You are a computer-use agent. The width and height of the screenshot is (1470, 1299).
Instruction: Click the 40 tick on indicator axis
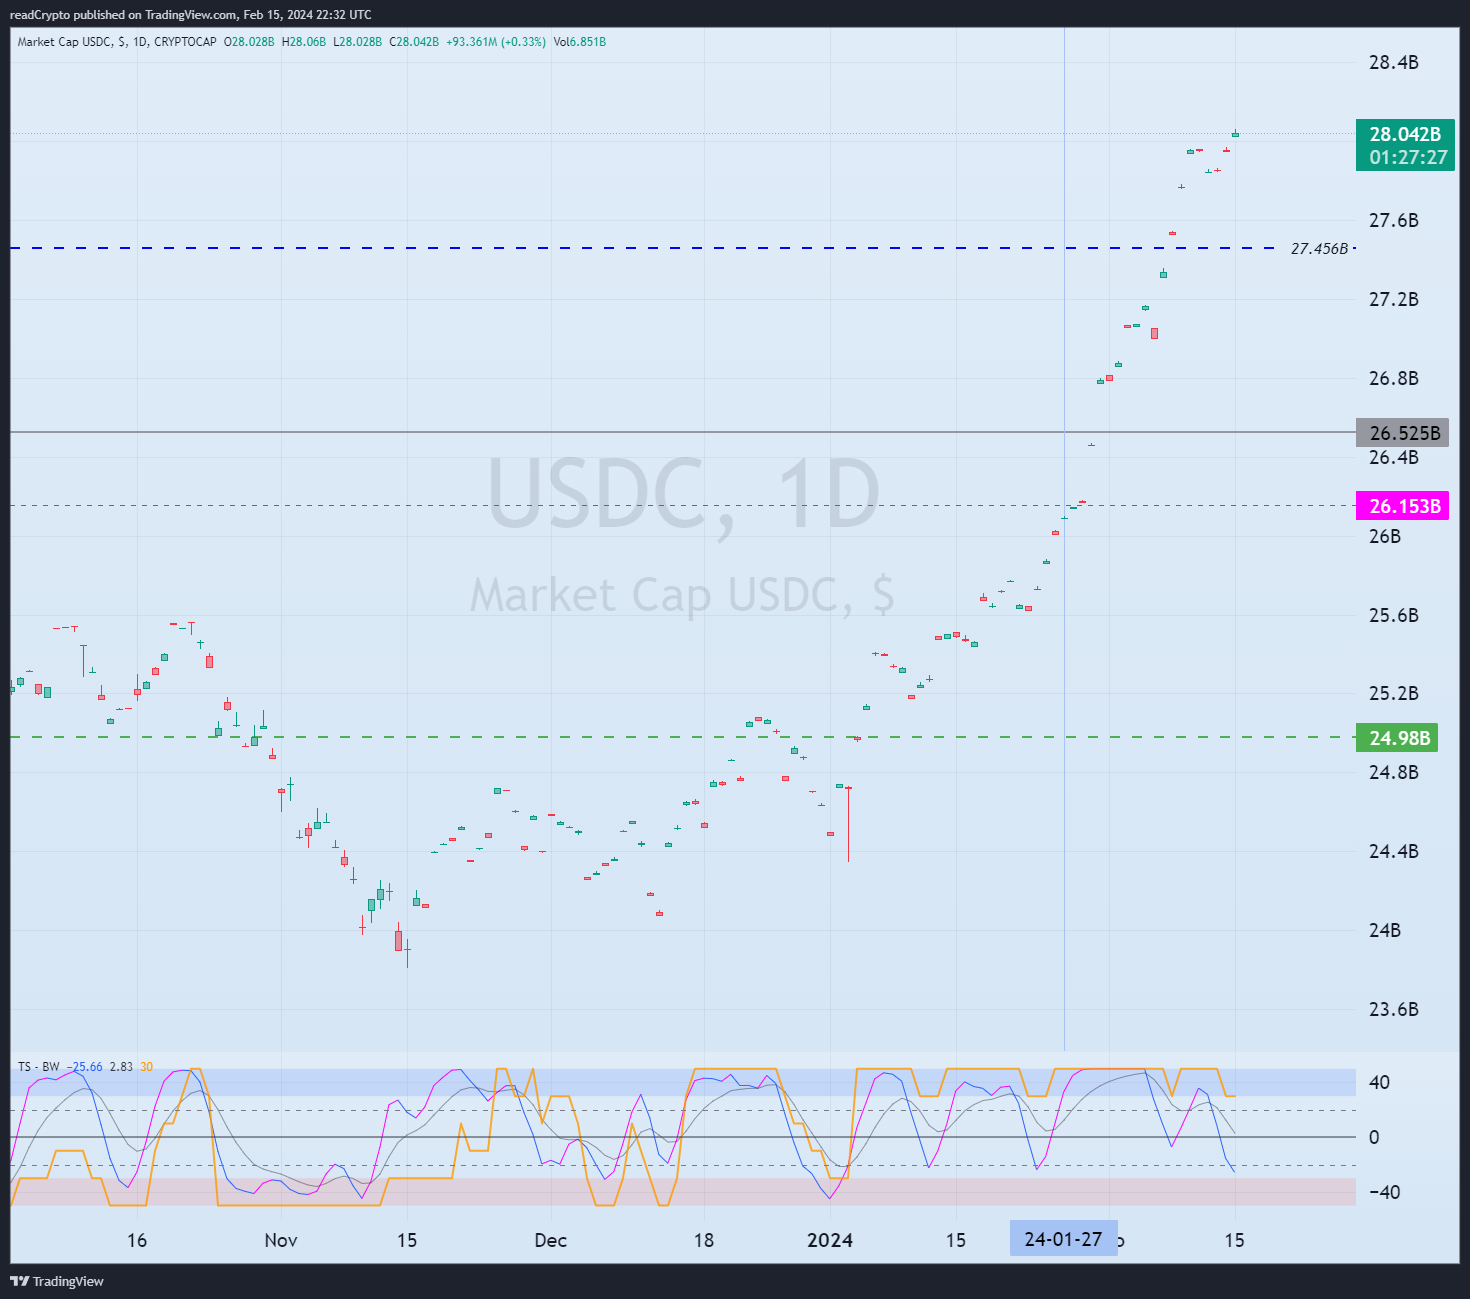[1379, 1083]
